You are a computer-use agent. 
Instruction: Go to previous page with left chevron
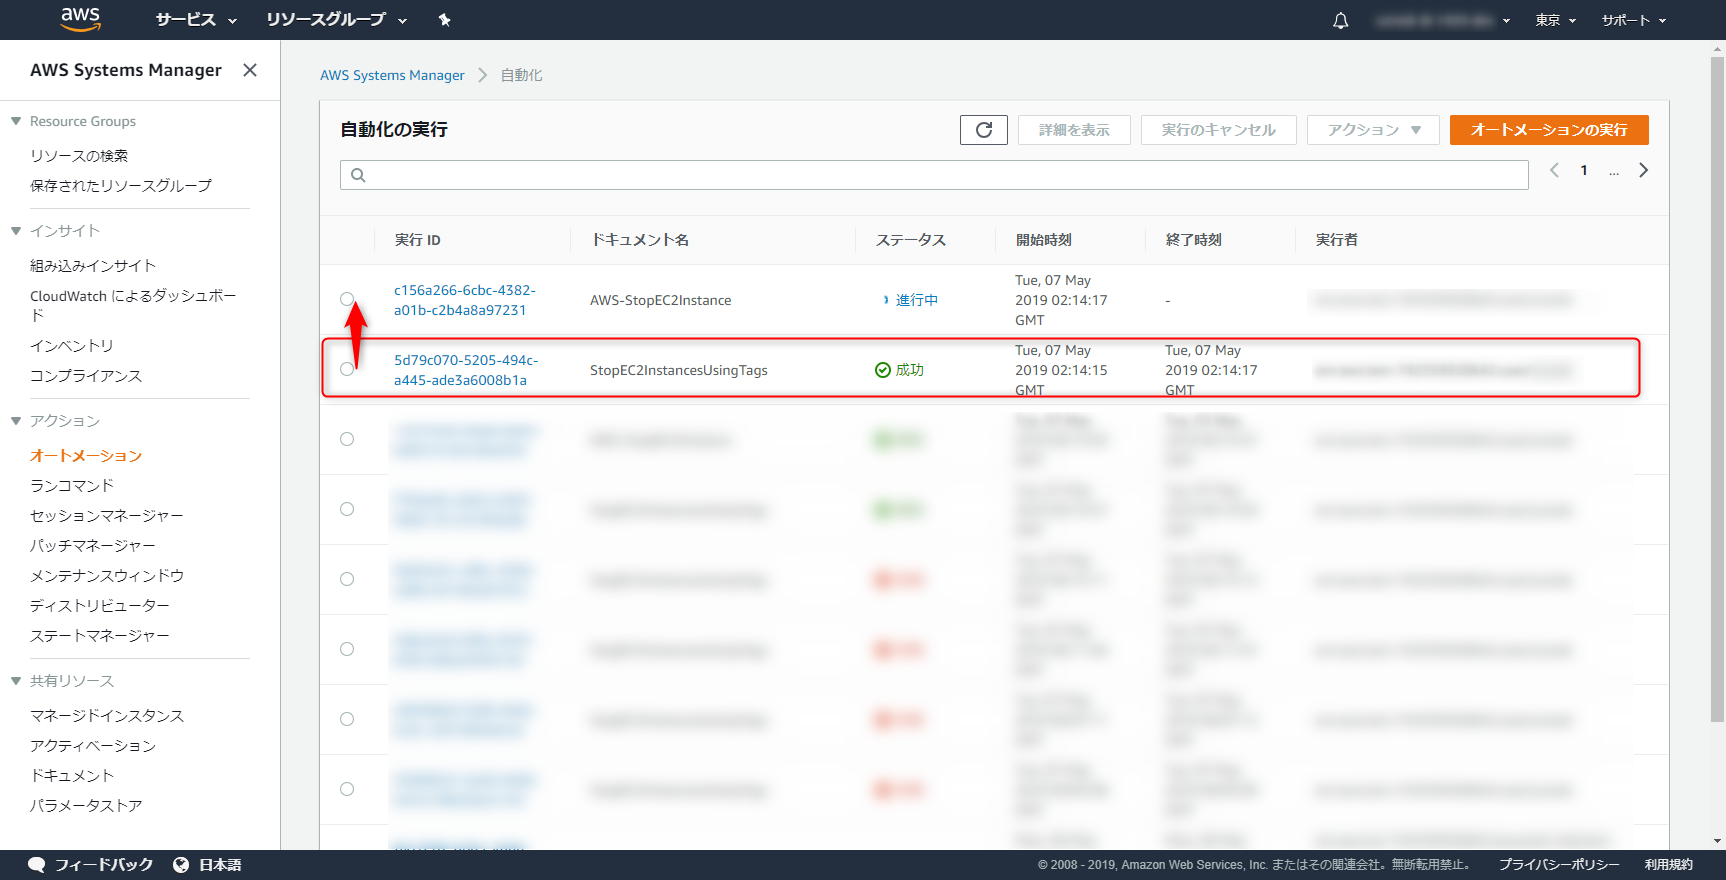click(1554, 171)
